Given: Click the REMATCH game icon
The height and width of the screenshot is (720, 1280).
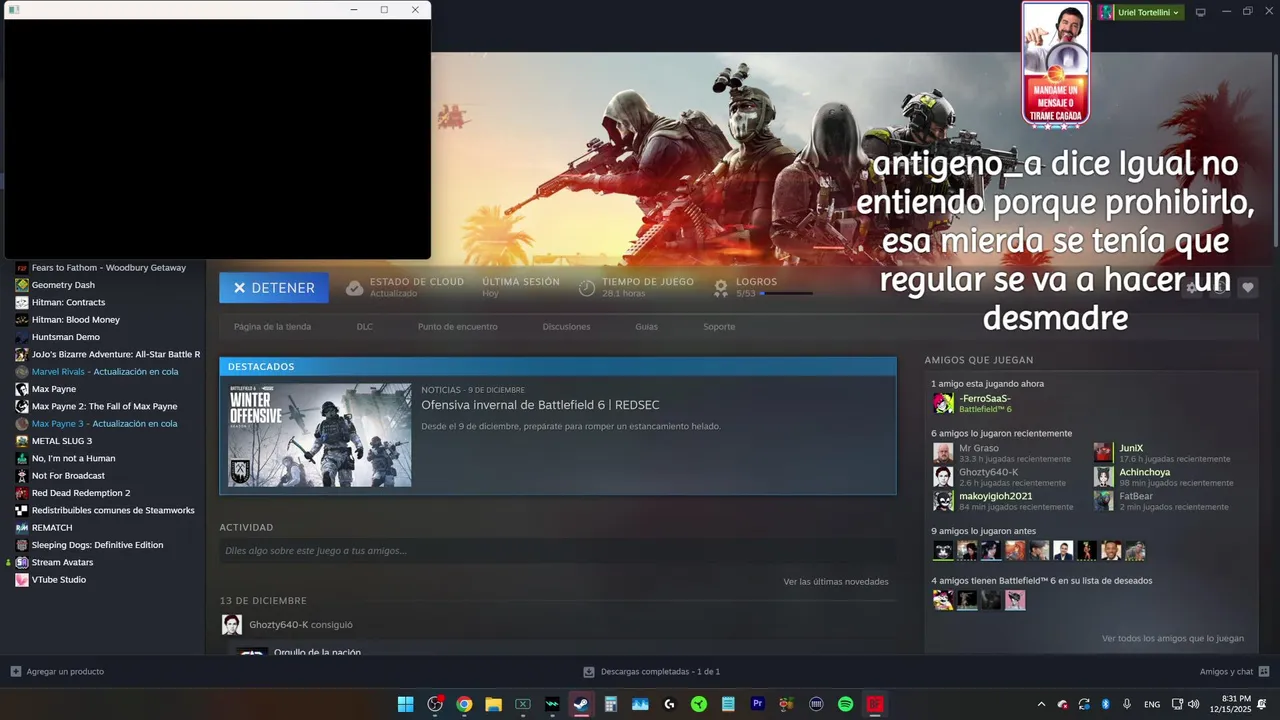Looking at the screenshot, I should tap(22, 528).
